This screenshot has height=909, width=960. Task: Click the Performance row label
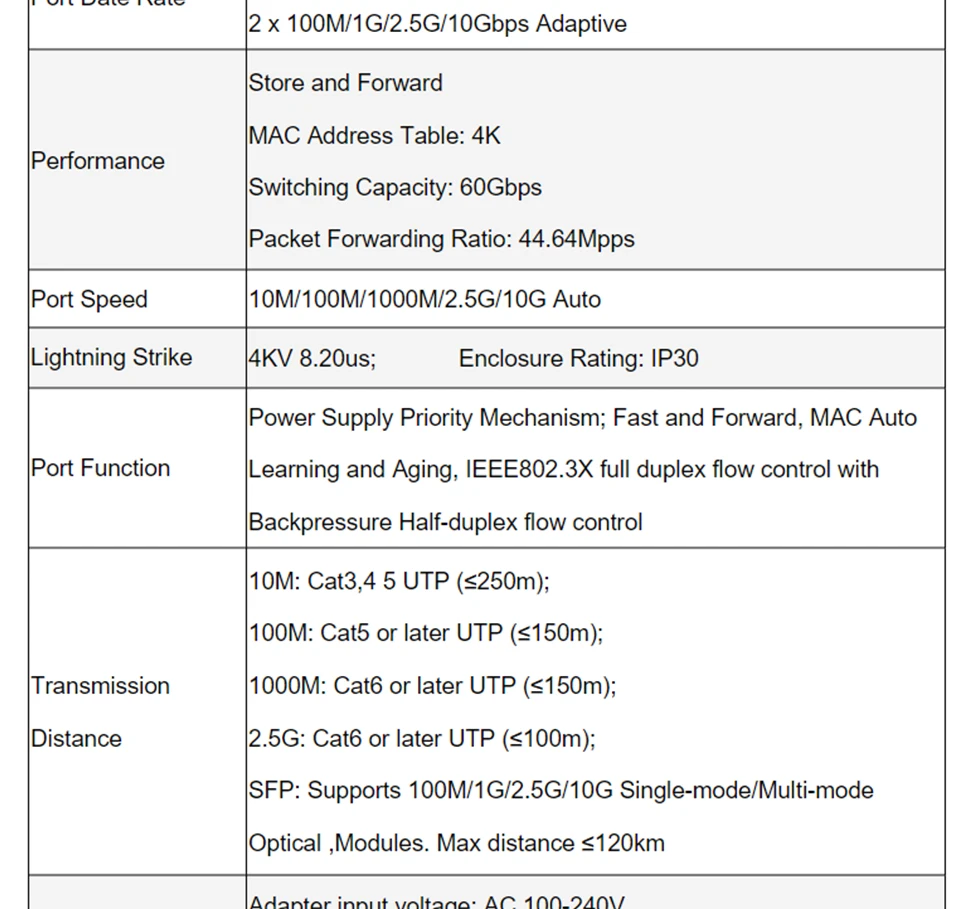[x=98, y=161]
